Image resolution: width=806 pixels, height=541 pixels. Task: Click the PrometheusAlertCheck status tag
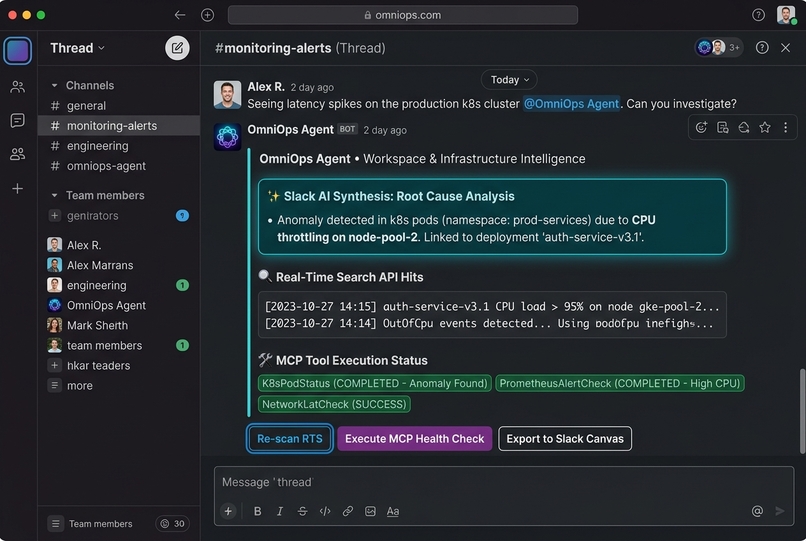(x=619, y=383)
